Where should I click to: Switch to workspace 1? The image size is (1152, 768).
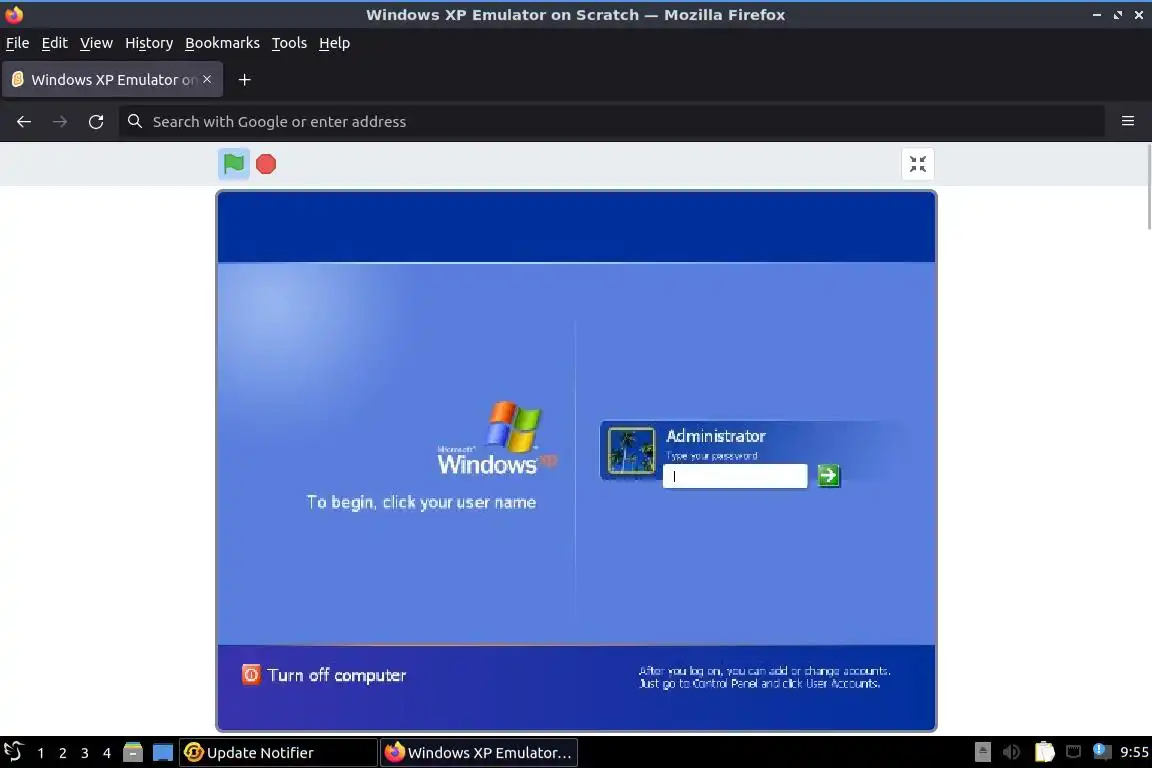pyautogui.click(x=40, y=753)
